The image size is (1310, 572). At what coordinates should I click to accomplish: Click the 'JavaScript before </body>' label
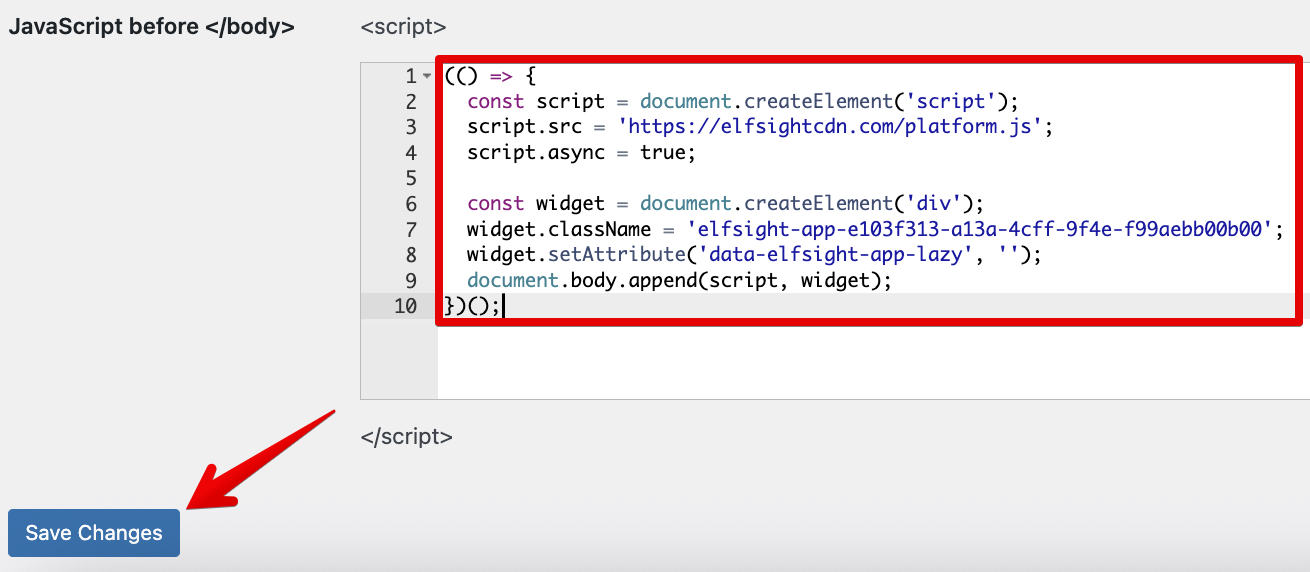pyautogui.click(x=151, y=27)
